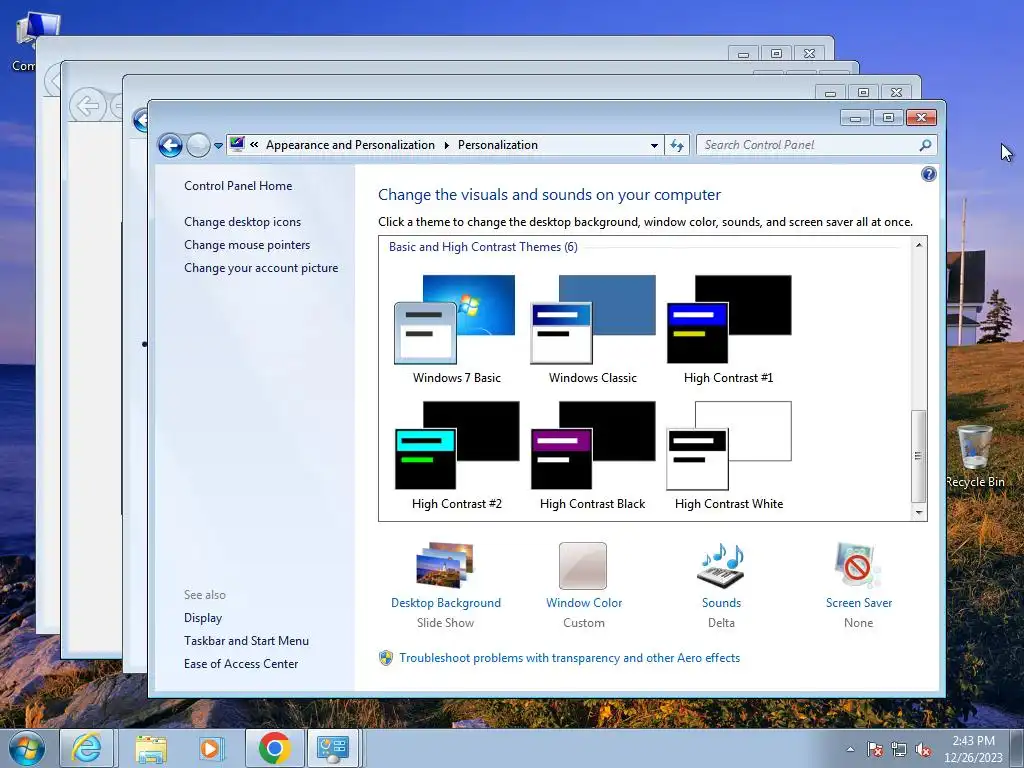The width and height of the screenshot is (1024, 768).
Task: Click the themes list scrollbar thumb
Action: pyautogui.click(x=918, y=456)
